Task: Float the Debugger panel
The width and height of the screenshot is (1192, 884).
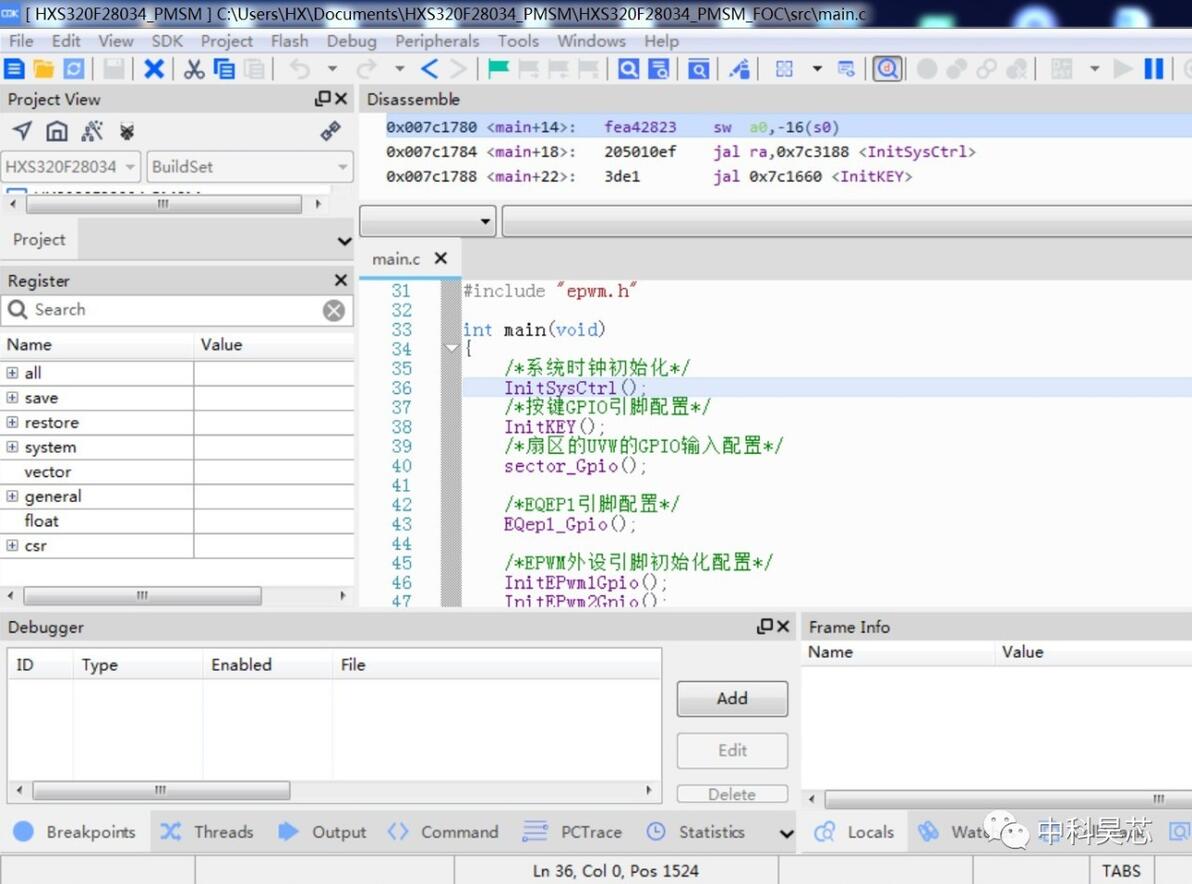Action: tap(765, 626)
